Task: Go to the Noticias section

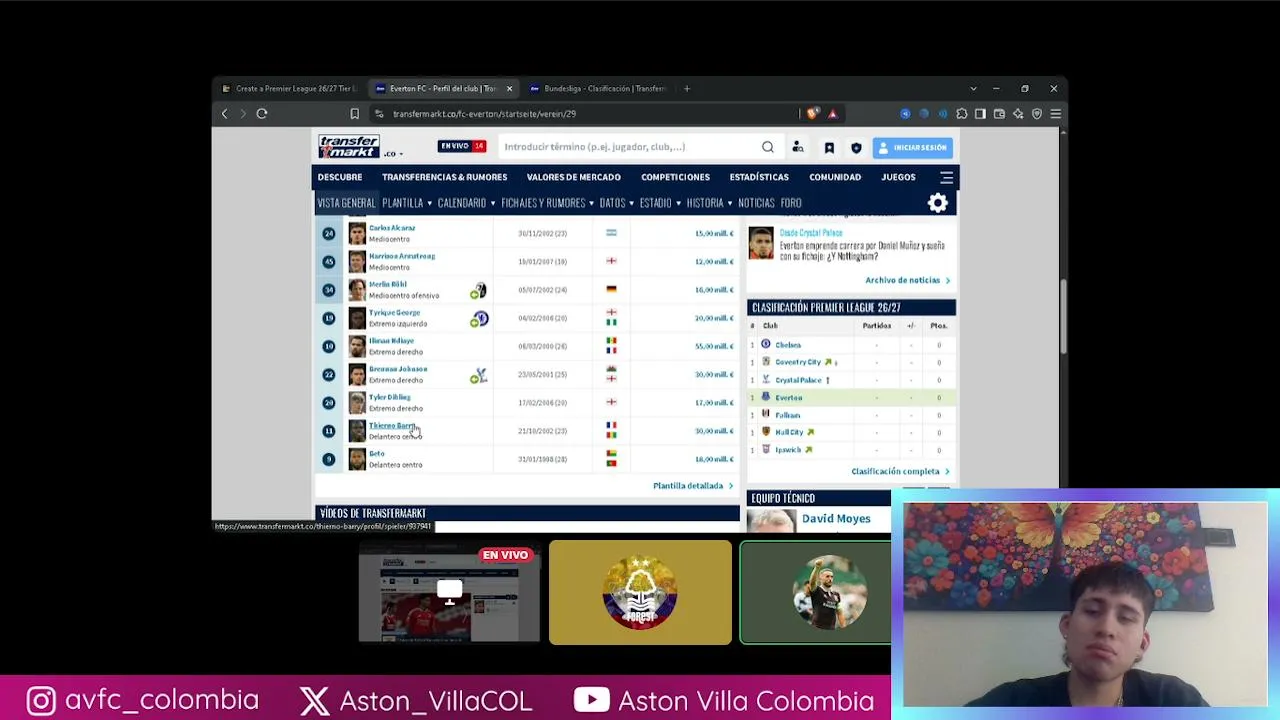Action: pyautogui.click(x=756, y=203)
